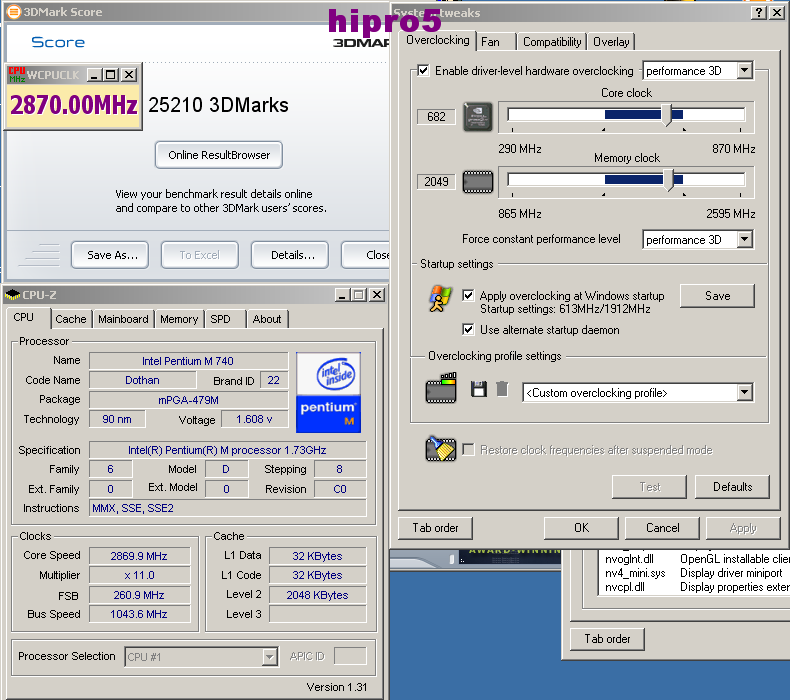The height and width of the screenshot is (700, 790).
Task: Open the About tab in CPU-Z
Action: pos(267,319)
